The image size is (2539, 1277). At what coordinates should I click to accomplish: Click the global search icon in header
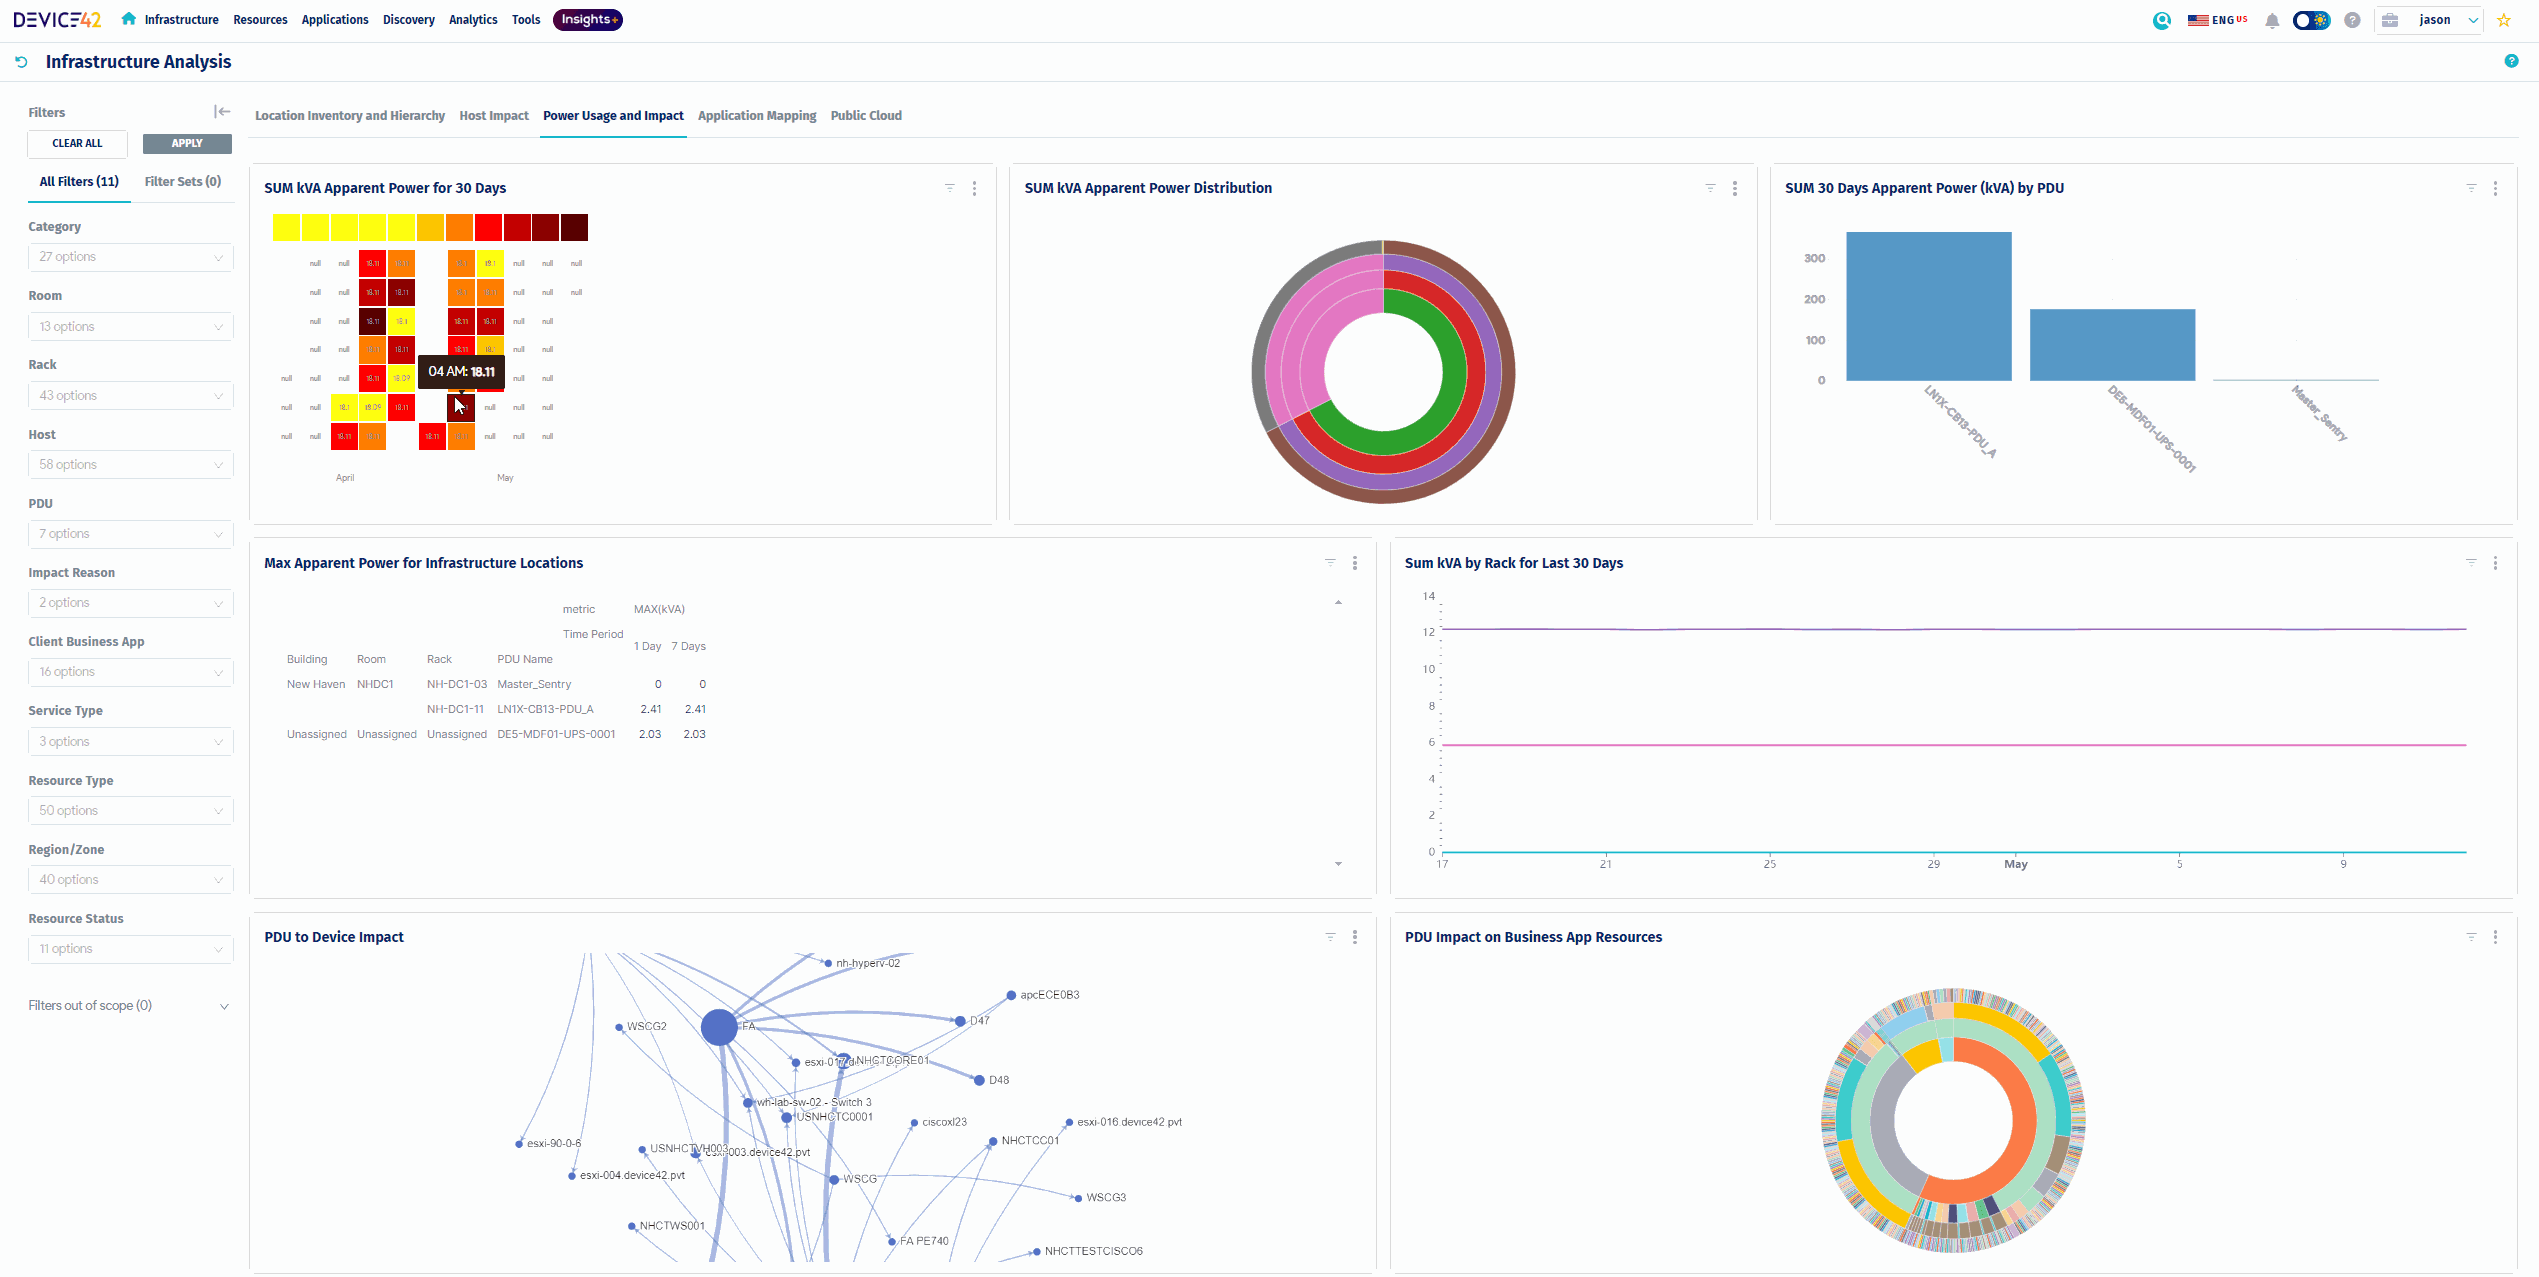point(2162,21)
